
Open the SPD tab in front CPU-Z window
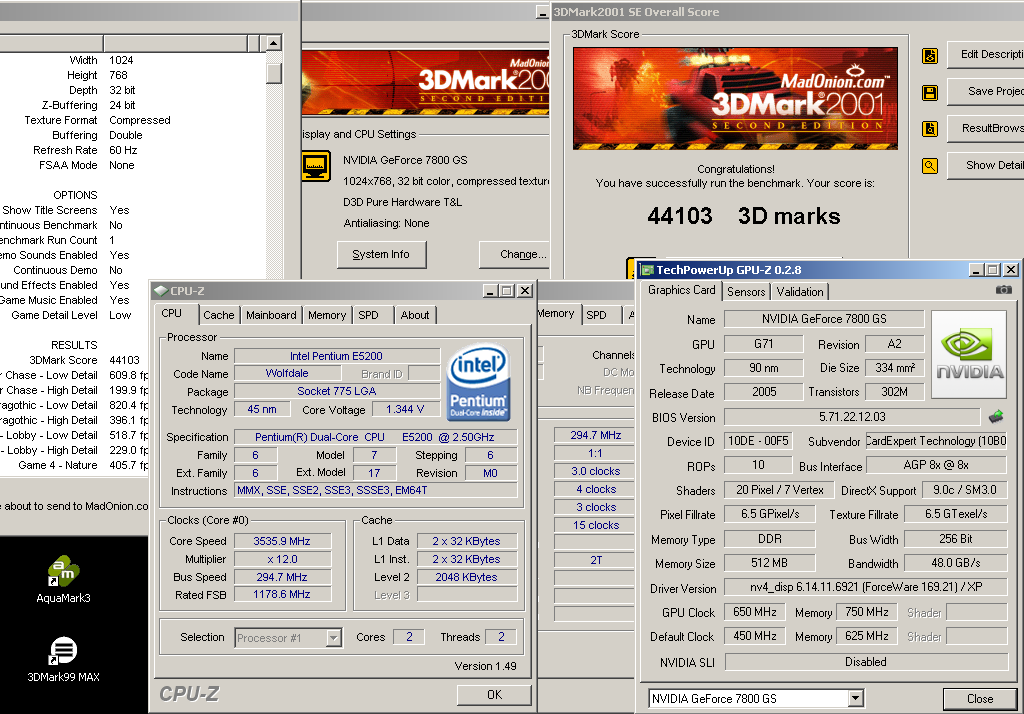(368, 315)
